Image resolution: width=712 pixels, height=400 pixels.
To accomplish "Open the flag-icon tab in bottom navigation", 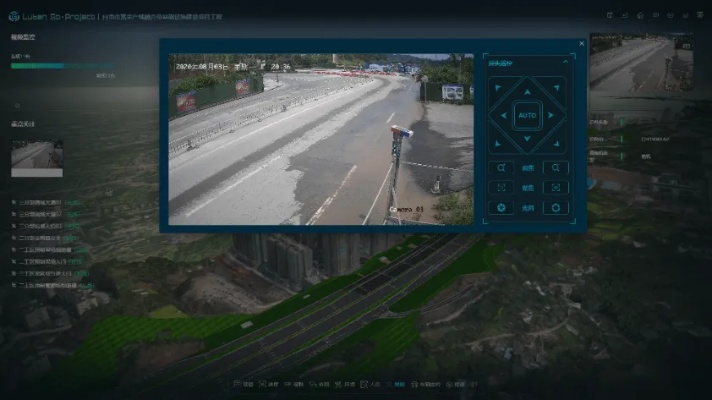I will (243, 384).
